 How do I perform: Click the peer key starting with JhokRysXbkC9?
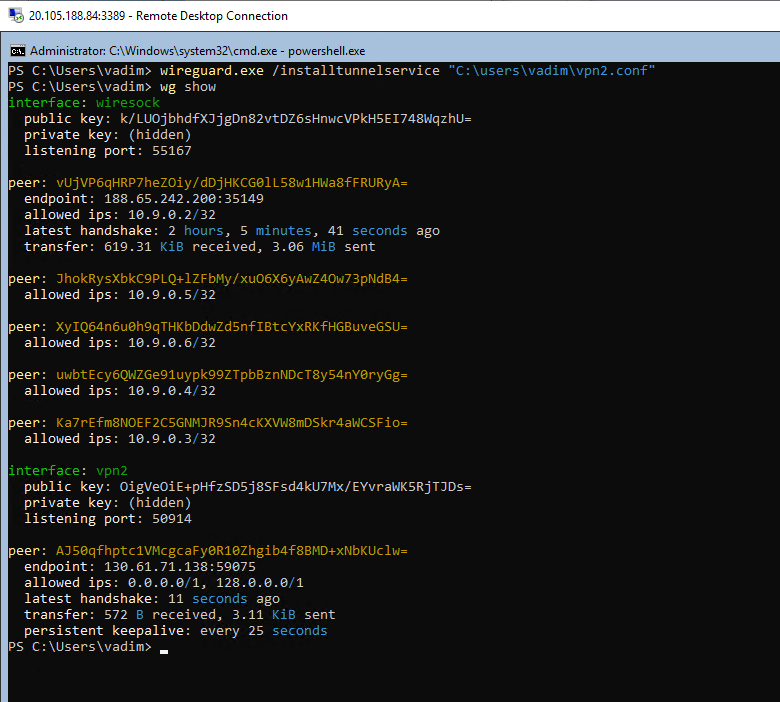[x=232, y=279]
